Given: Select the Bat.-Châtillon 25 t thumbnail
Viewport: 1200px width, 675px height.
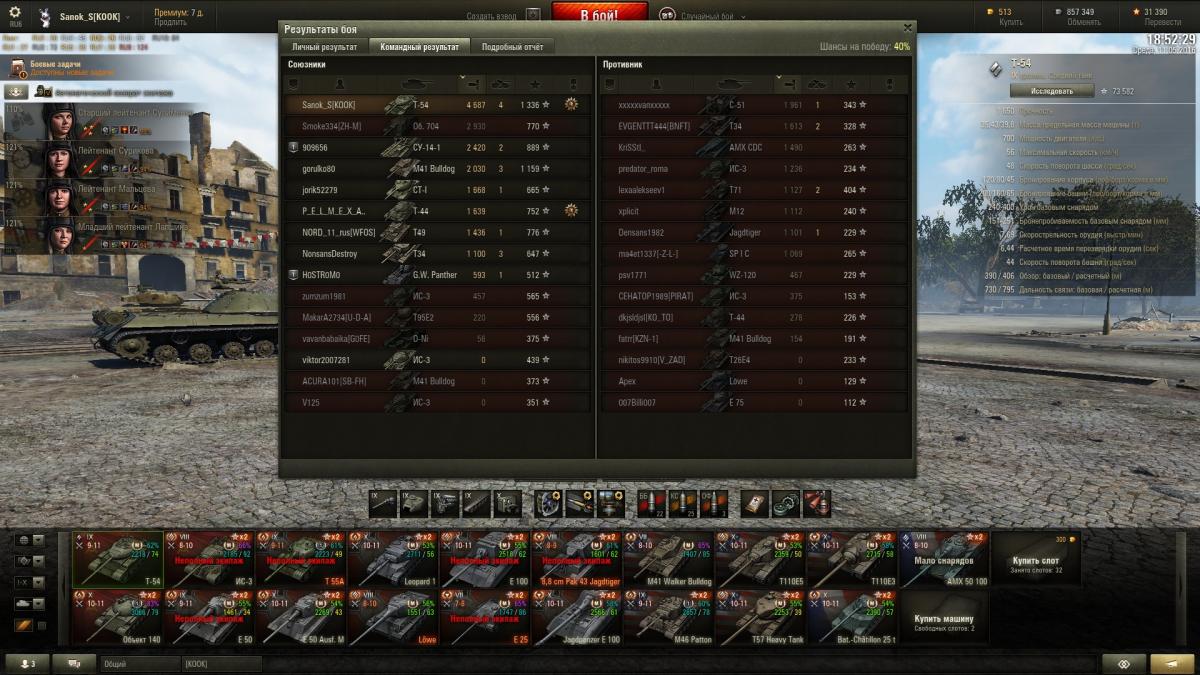Looking at the screenshot, I should pyautogui.click(x=853, y=618).
